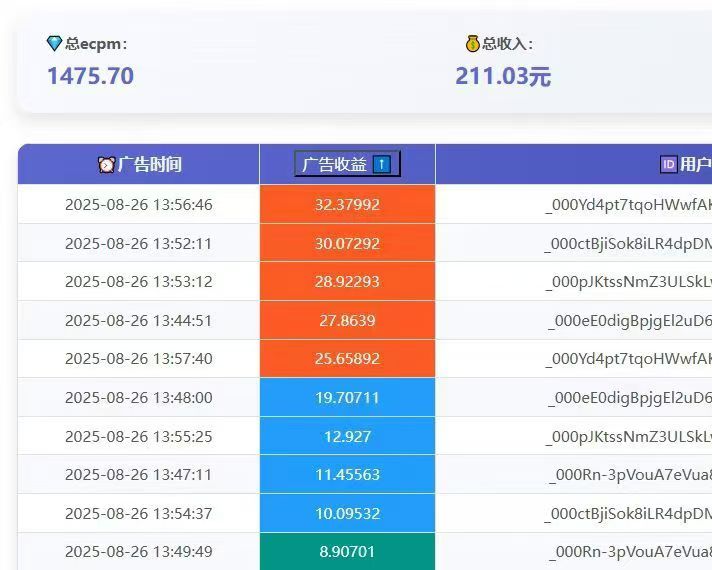Sort by the 广告收益 button

(x=347, y=164)
